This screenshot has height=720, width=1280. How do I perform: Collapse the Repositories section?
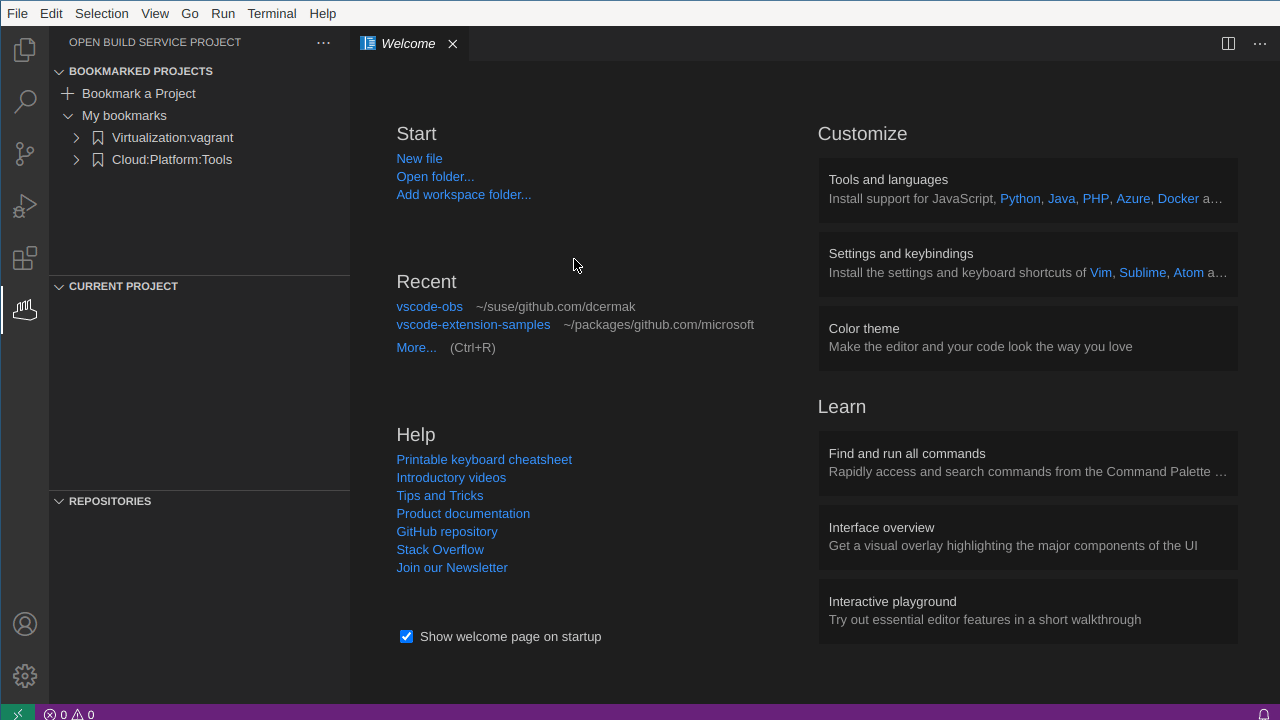(x=59, y=502)
